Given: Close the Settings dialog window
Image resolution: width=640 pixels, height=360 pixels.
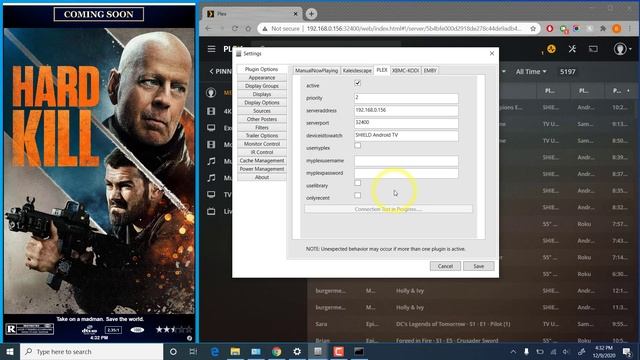Looking at the screenshot, I should tap(491, 53).
